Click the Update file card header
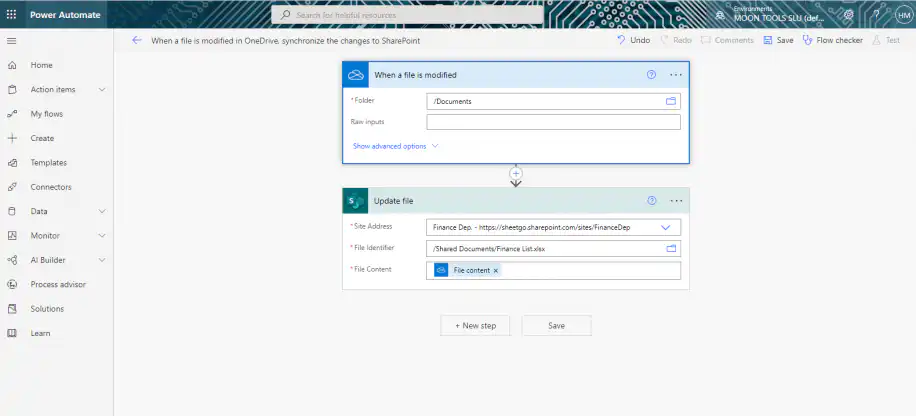This screenshot has width=916, height=416. (x=516, y=200)
